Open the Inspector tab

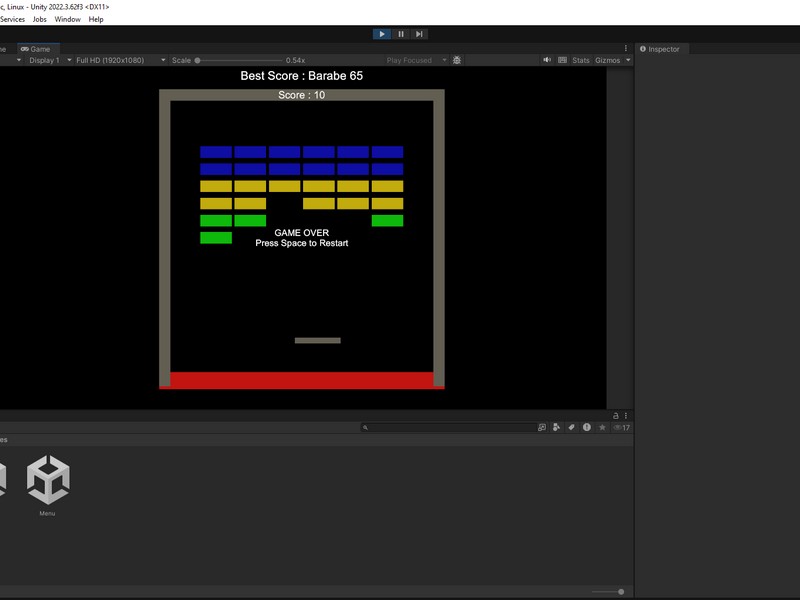click(x=663, y=49)
